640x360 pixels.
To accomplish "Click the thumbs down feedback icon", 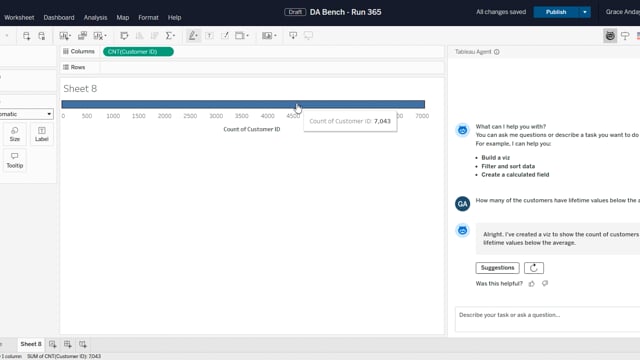I will coord(545,283).
